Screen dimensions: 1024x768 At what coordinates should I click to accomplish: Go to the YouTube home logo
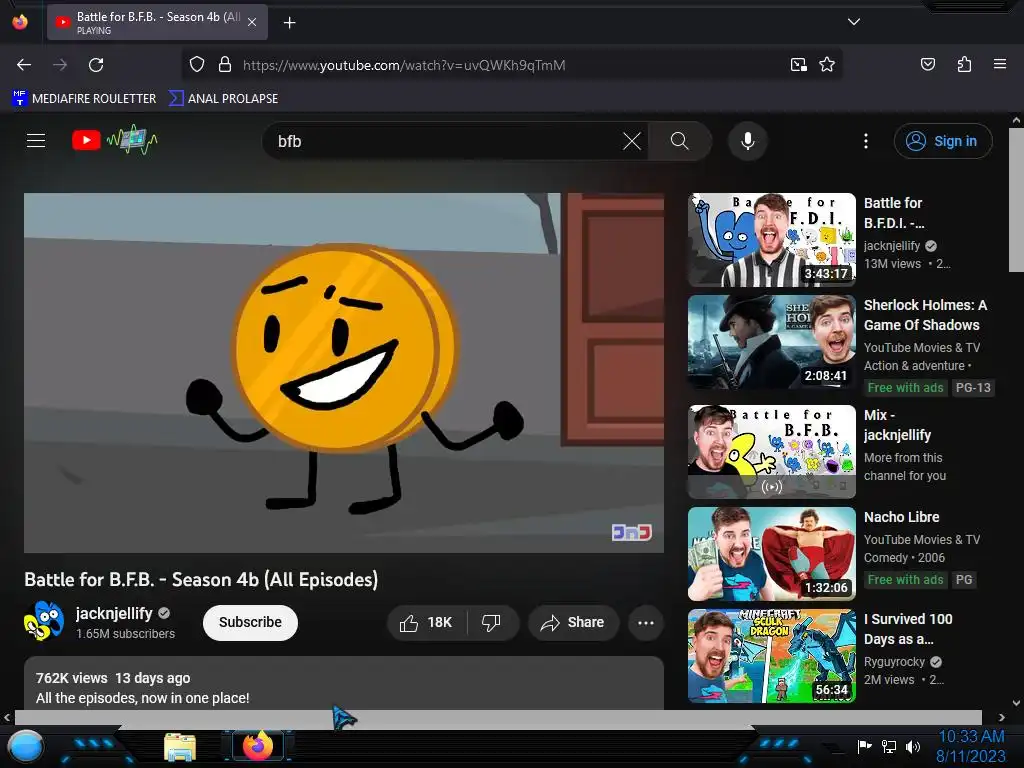pyautogui.click(x=114, y=140)
